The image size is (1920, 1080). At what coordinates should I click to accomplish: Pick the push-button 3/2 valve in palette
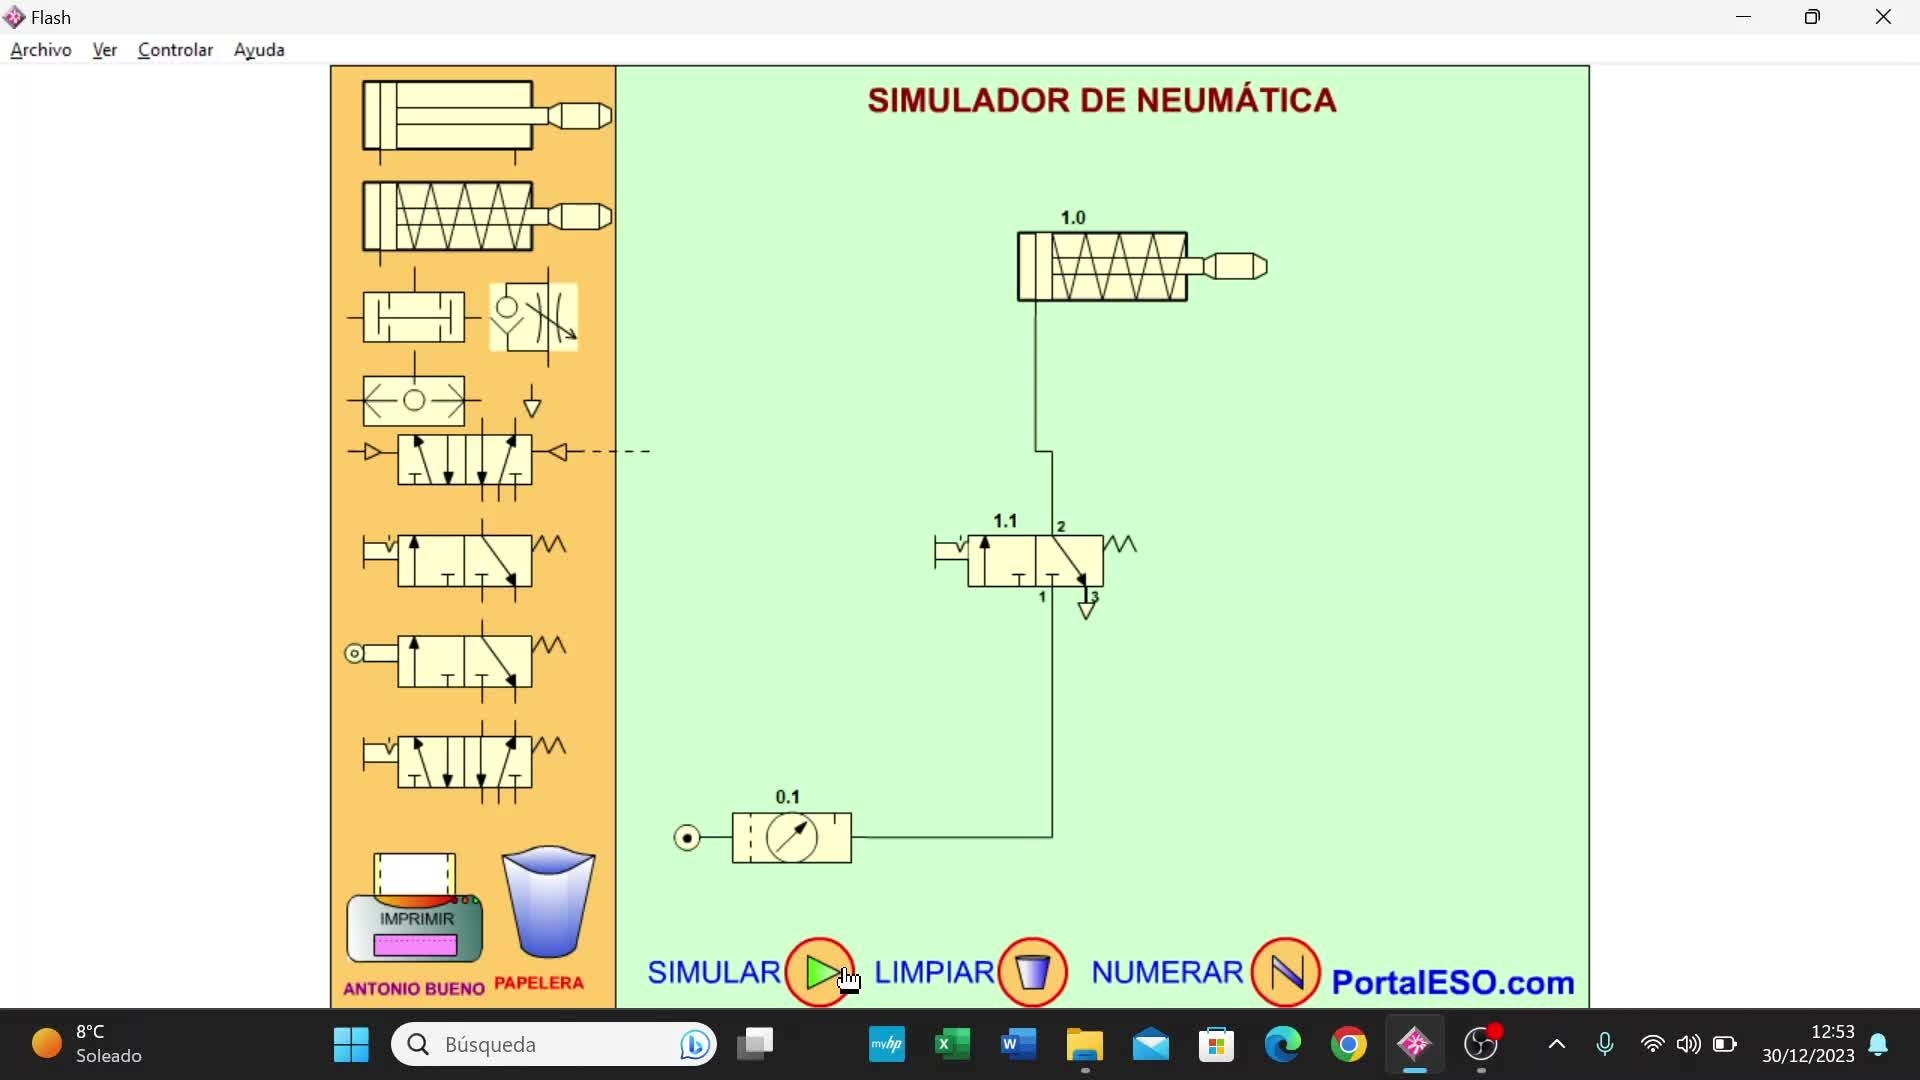pos(464,561)
